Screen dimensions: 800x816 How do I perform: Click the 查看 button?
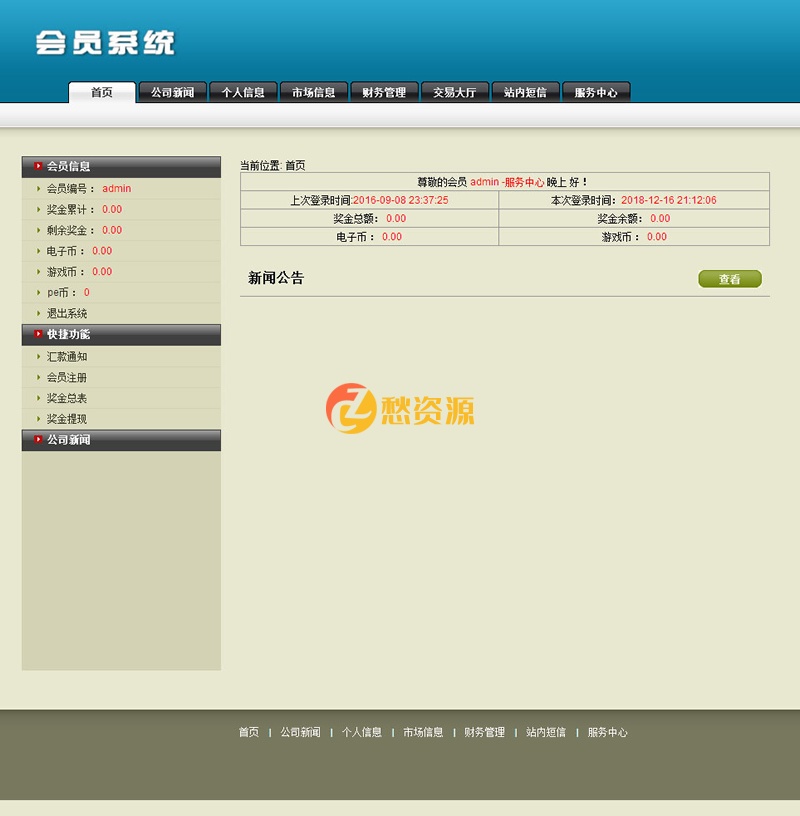729,279
